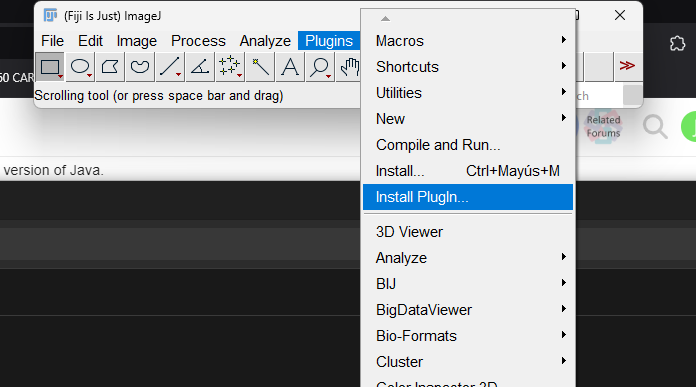
Task: Select the Oval selection tool
Action: [80, 67]
